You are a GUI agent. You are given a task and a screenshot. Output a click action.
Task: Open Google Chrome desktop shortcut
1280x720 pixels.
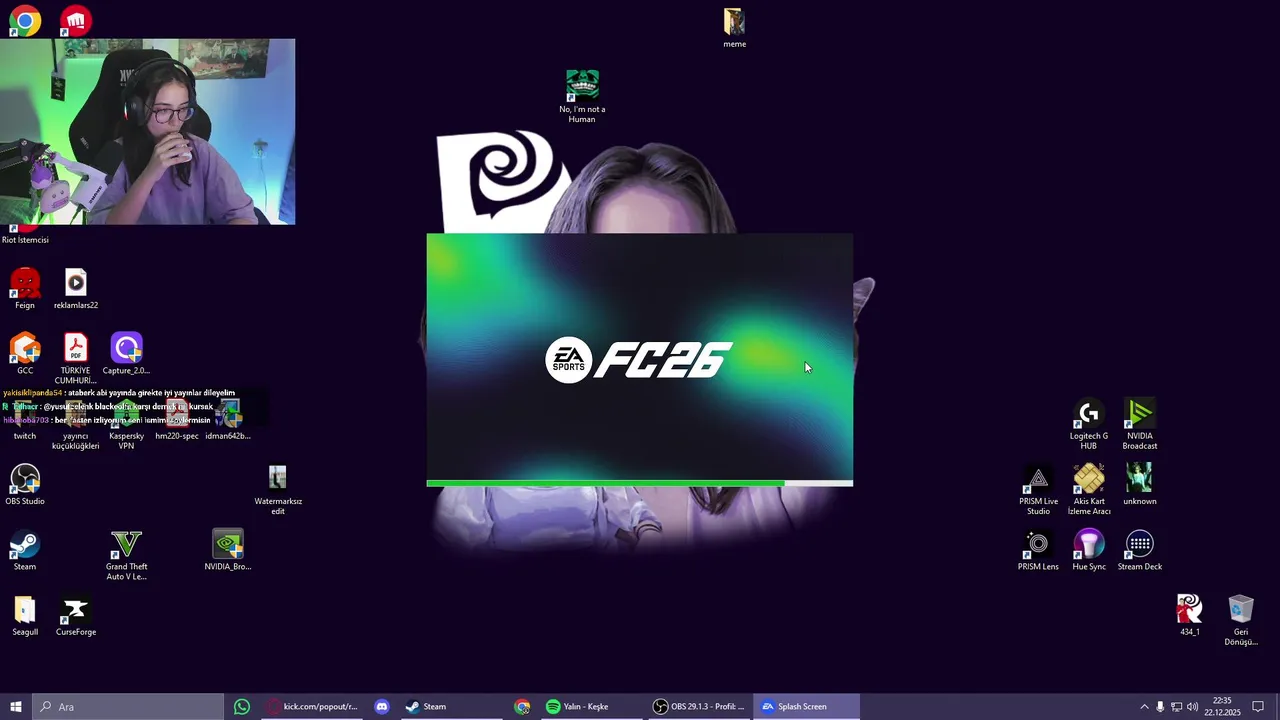[x=25, y=21]
